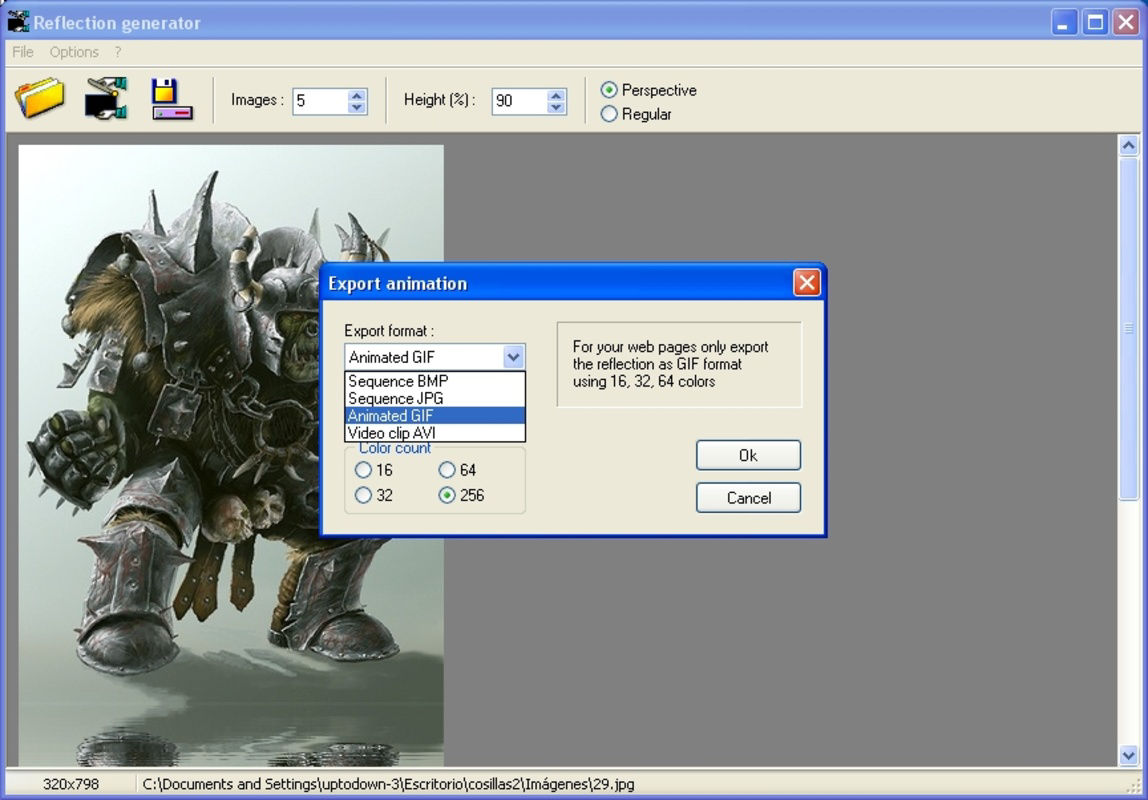This screenshot has width=1148, height=800.
Task: Click the orc warrior preview image
Action: 231,455
